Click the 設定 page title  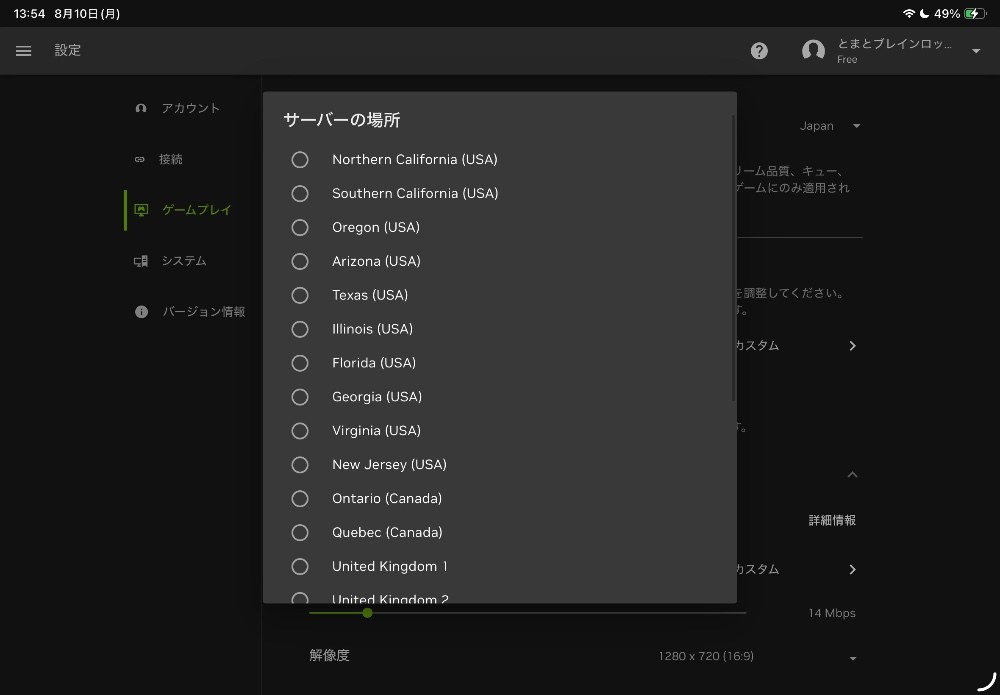(68, 50)
